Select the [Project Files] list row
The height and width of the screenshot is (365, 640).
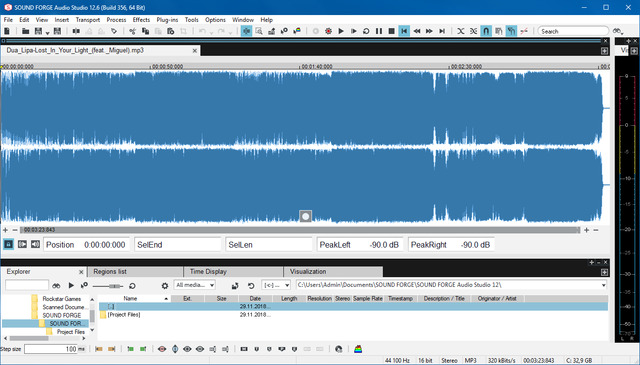353,314
